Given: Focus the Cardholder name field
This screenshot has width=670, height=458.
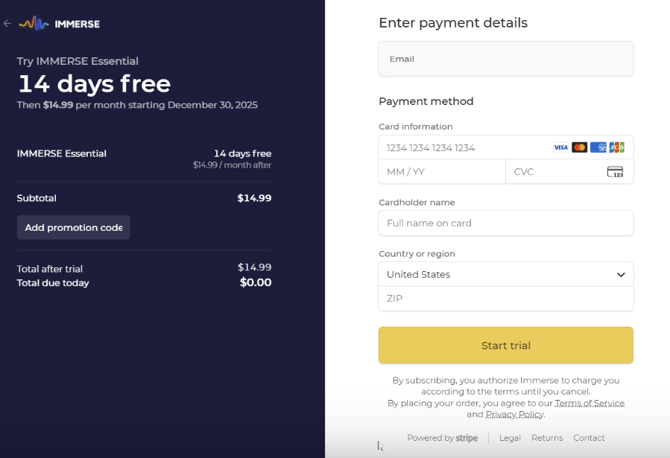Looking at the screenshot, I should [x=505, y=223].
